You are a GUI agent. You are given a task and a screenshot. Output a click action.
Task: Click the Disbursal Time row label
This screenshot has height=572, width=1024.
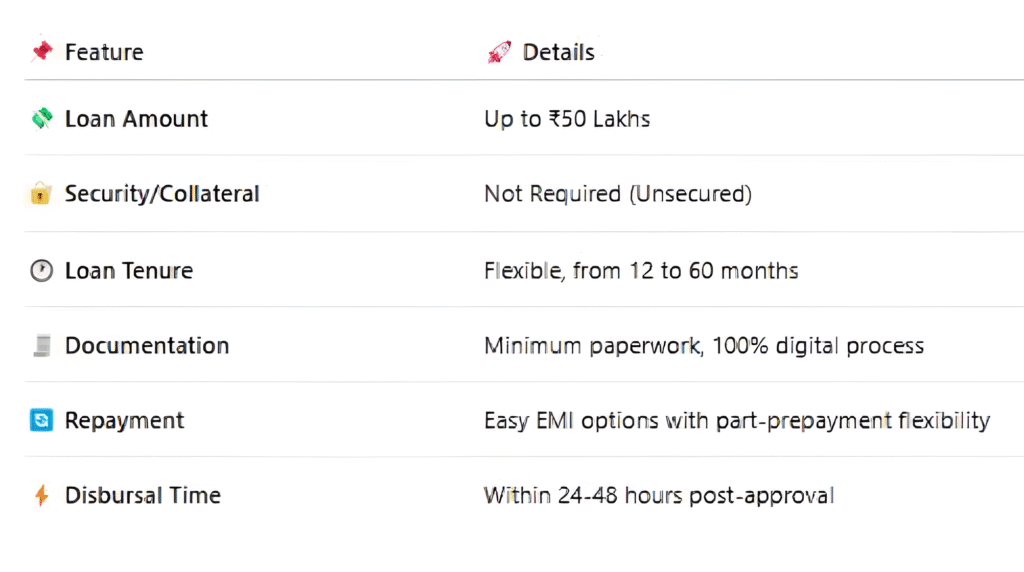(143, 495)
